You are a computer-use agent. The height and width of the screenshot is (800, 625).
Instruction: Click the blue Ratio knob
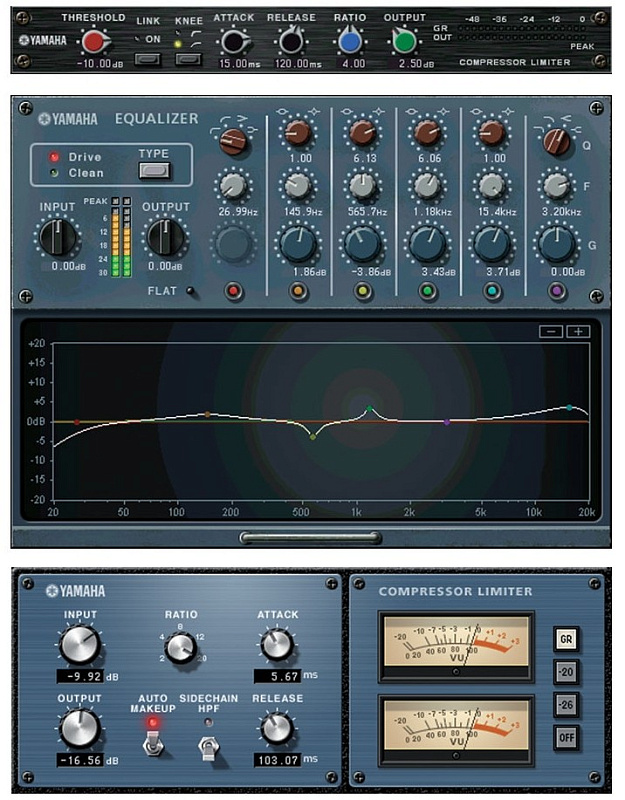coord(350,42)
